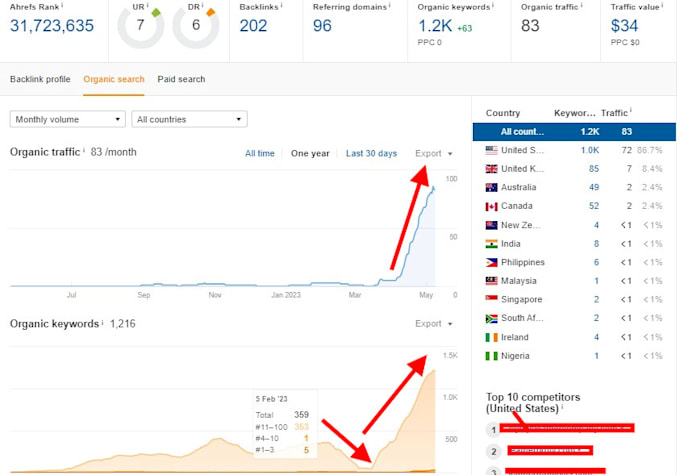Click the Nigeria country name
Screen dimensions: 680x475
click(515, 356)
